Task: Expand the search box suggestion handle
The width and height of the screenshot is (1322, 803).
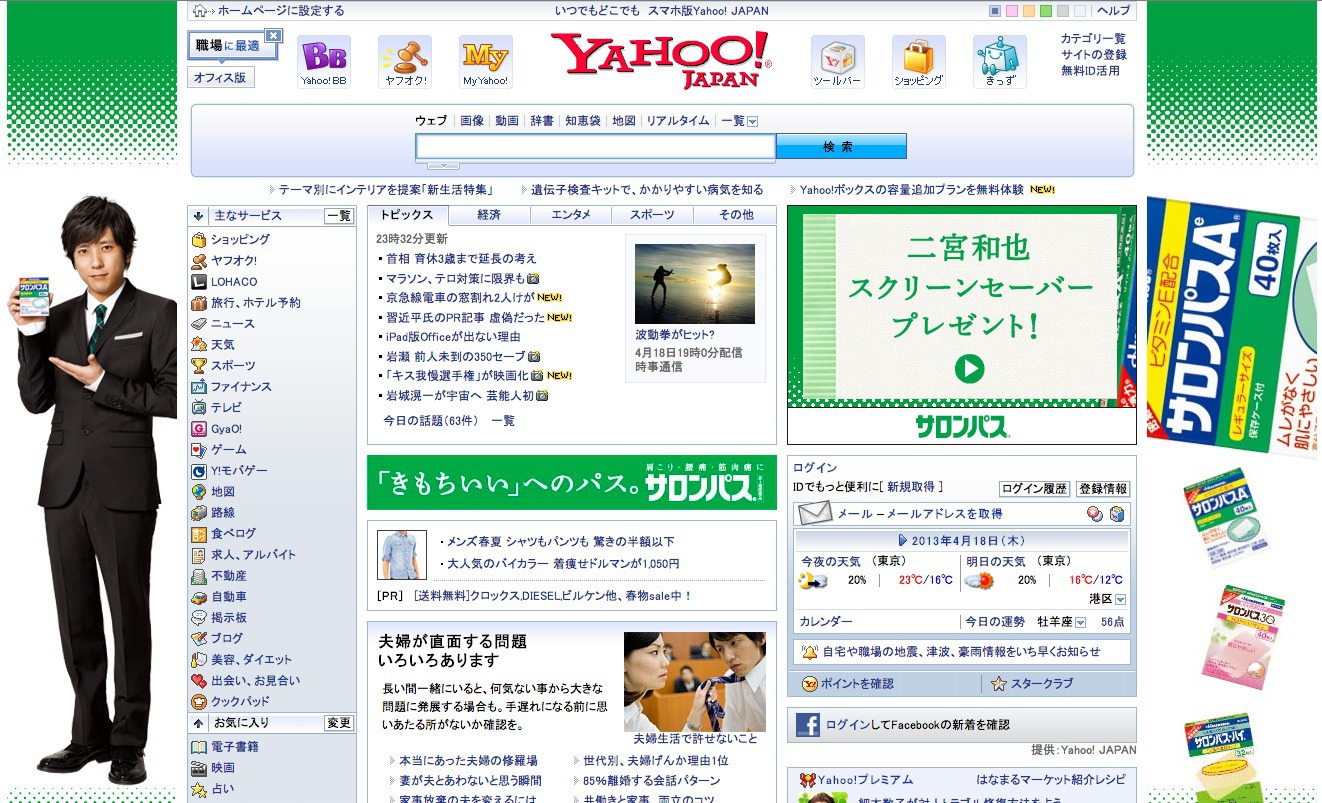Action: 443,164
